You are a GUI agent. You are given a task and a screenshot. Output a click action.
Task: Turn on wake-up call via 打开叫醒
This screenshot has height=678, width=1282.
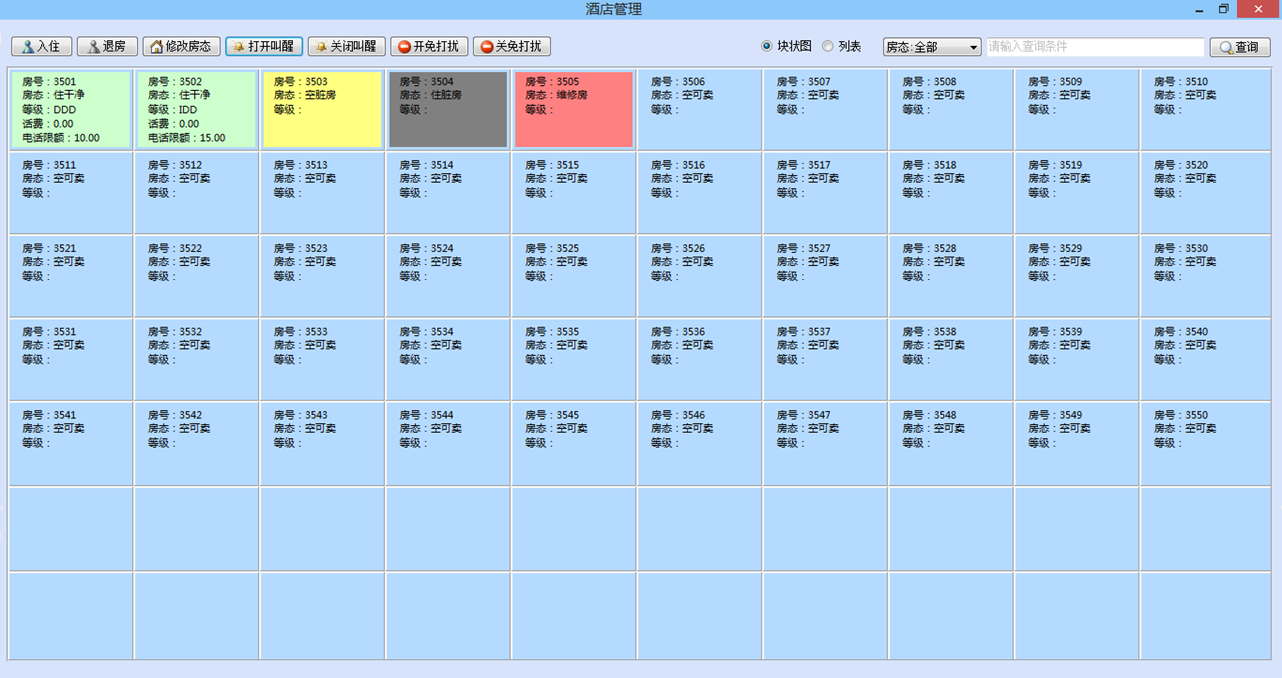[264, 47]
